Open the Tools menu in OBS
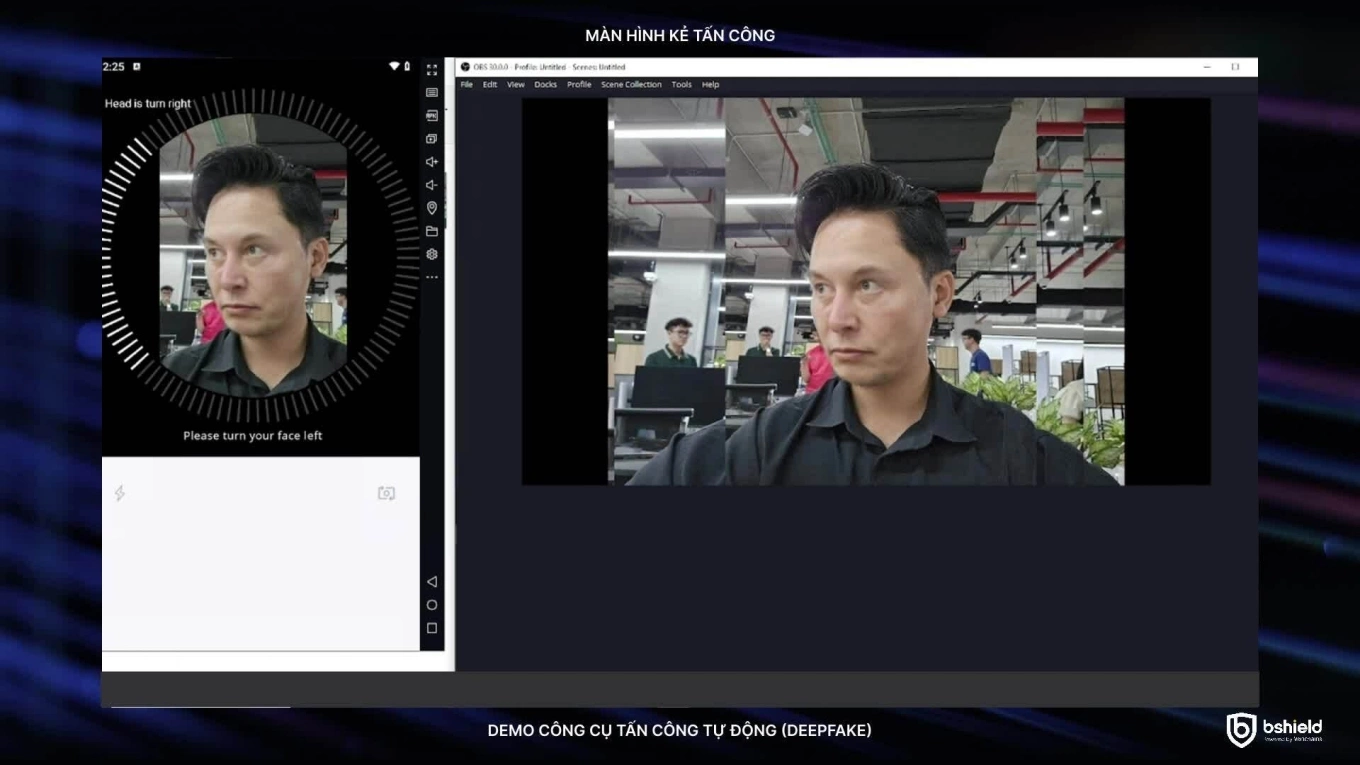The width and height of the screenshot is (1360, 765). pos(680,85)
